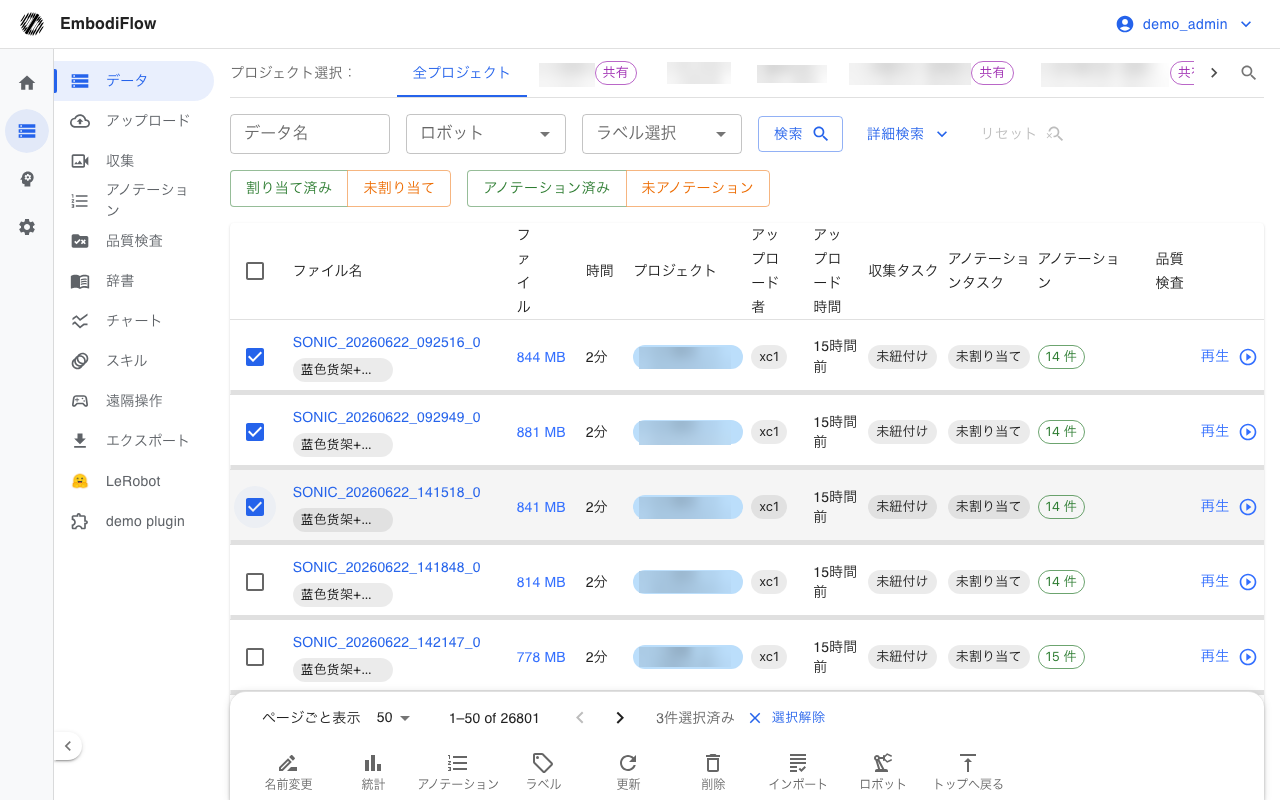
Task: Click the 15 件 annotation count badge
Action: coord(1061,657)
